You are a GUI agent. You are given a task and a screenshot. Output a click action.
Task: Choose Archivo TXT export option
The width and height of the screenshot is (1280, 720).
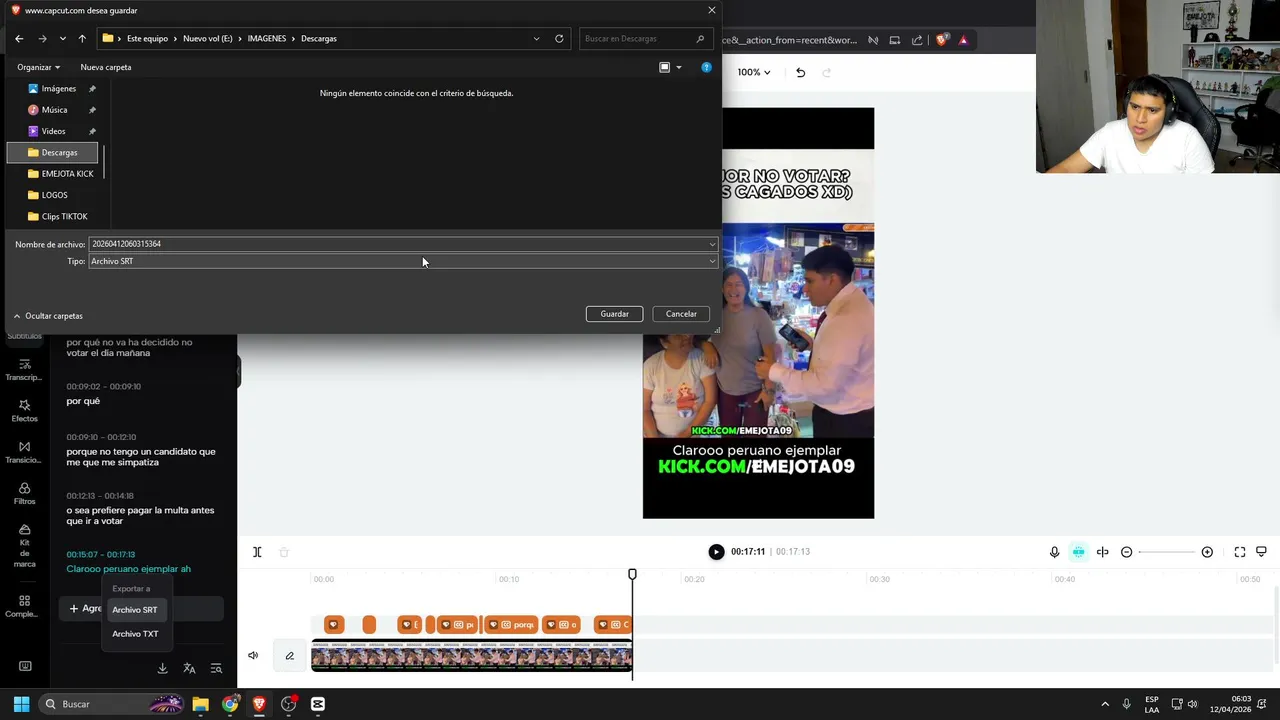135,634
